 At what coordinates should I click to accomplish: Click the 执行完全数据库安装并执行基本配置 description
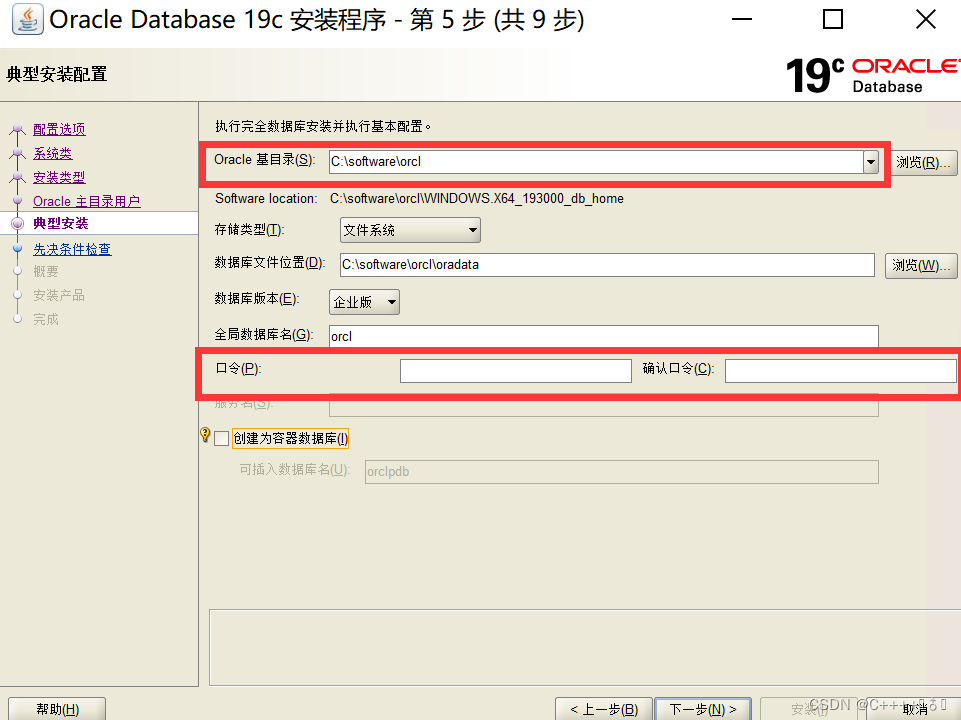pos(322,126)
